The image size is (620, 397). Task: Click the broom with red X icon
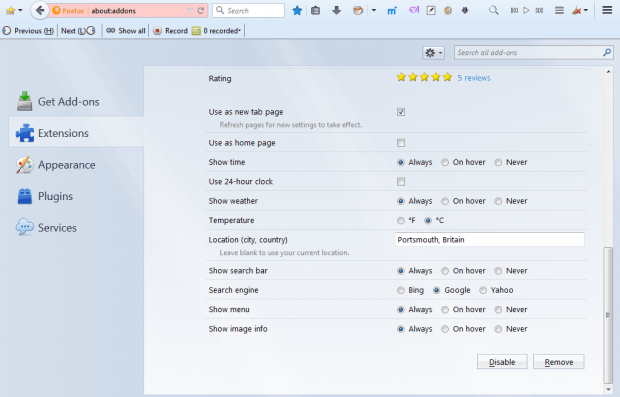click(x=577, y=11)
